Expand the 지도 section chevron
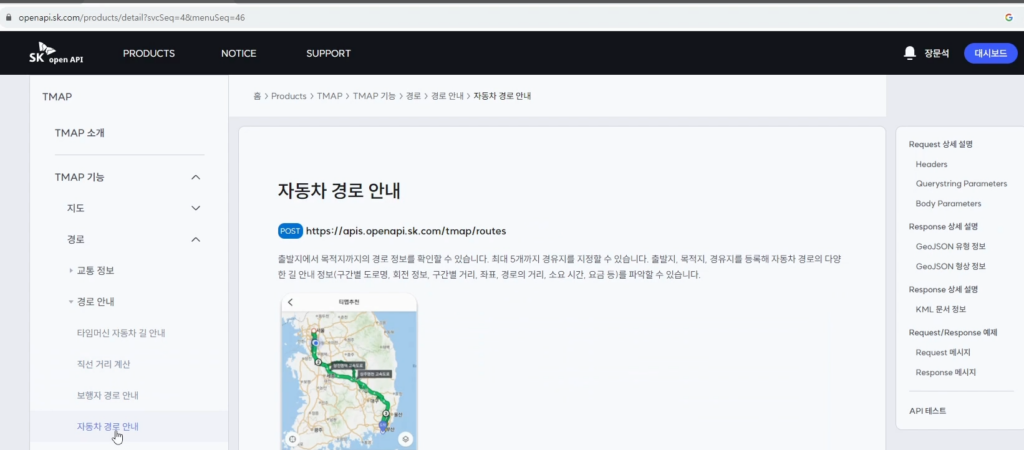 195,208
